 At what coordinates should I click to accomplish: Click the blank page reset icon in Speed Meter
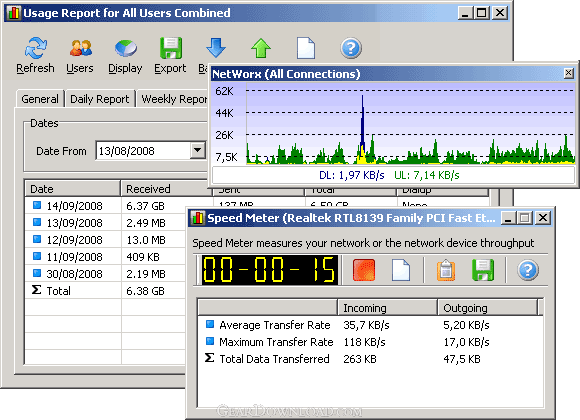coord(401,270)
